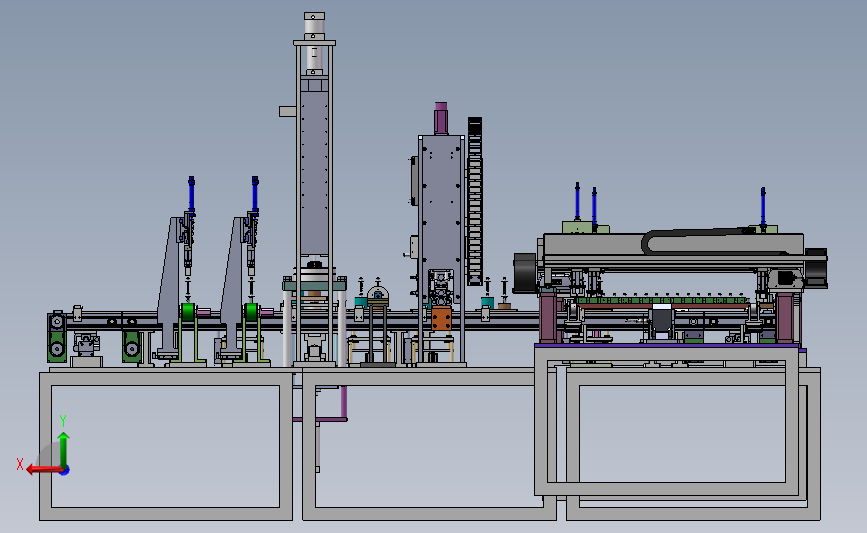This screenshot has width=867, height=533.
Task: Select the middle column's grey bolted panel
Action: click(441, 202)
